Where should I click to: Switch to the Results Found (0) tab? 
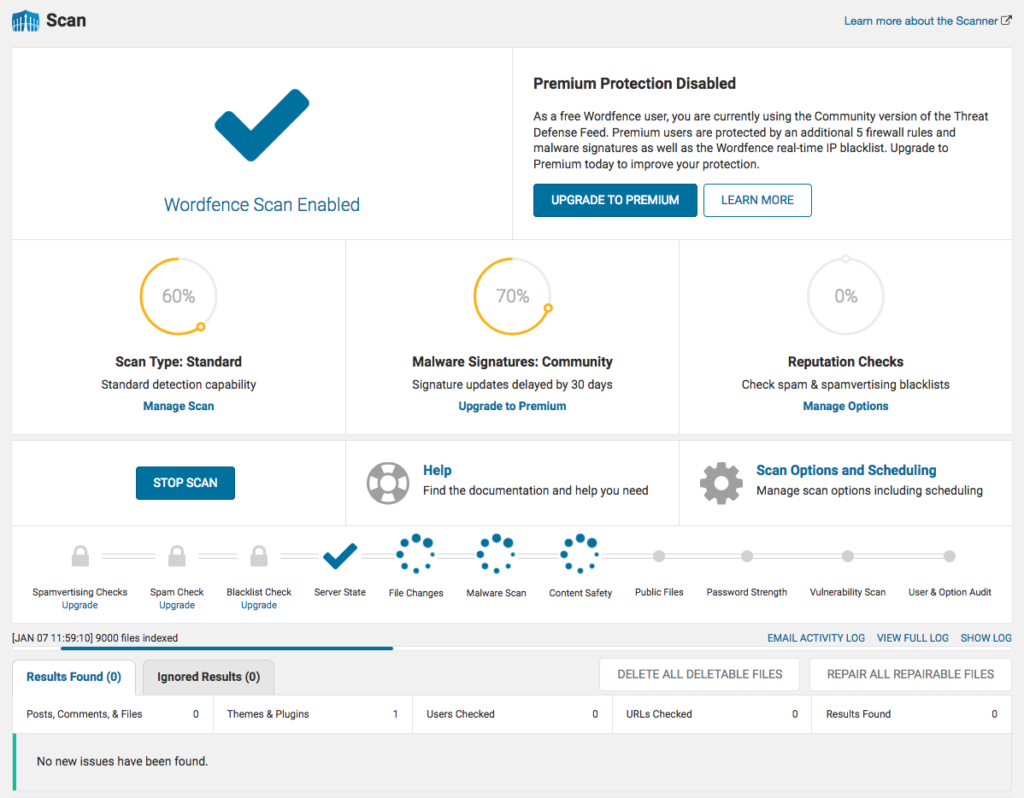[74, 677]
